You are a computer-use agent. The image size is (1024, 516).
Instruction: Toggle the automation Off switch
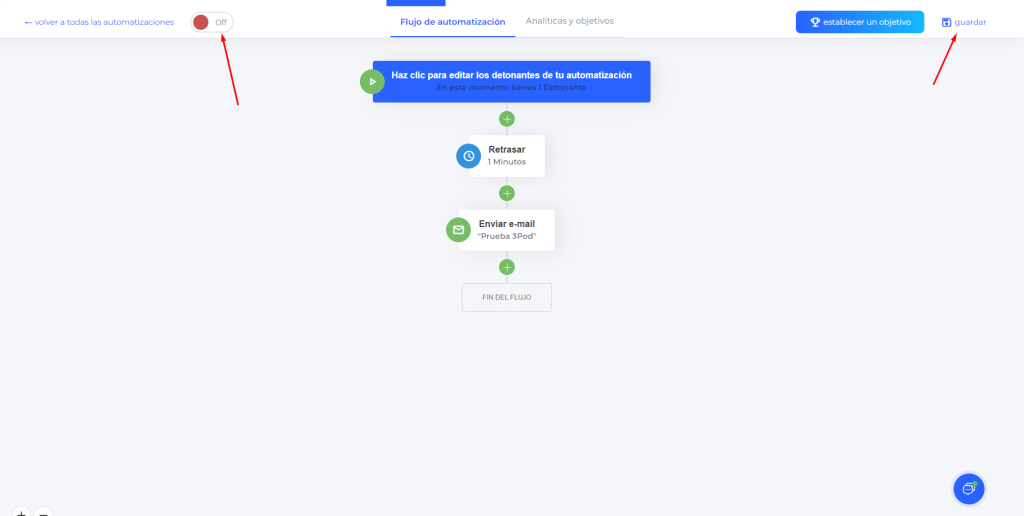[x=212, y=22]
